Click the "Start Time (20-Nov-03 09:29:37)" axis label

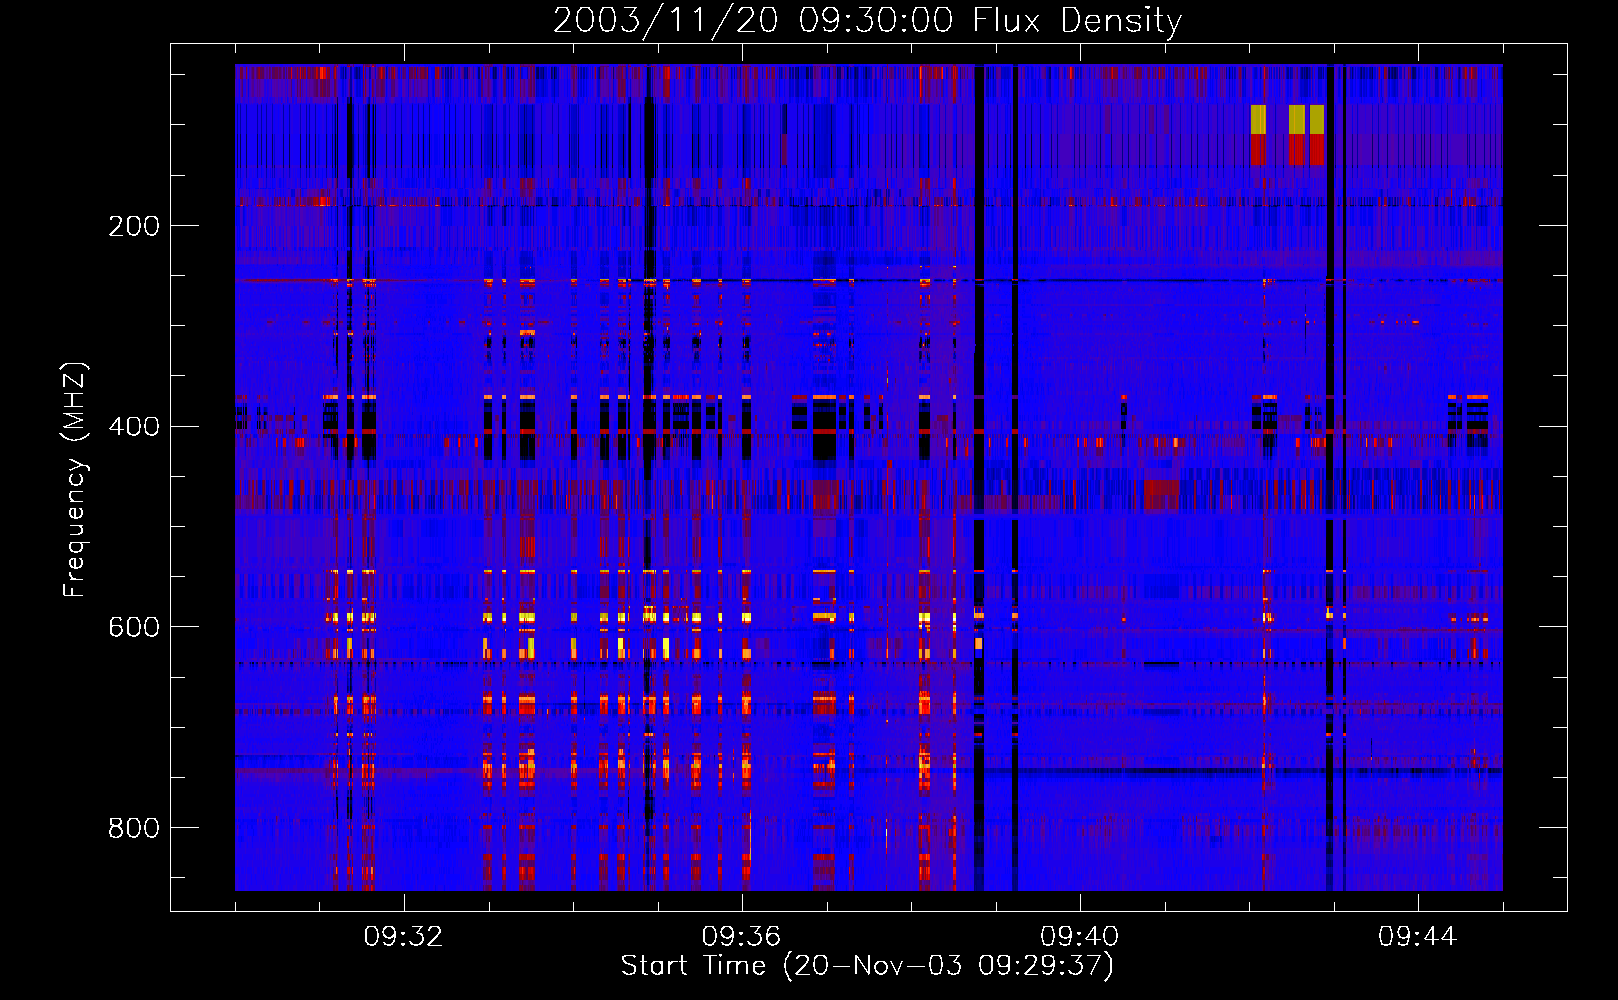(x=867, y=966)
